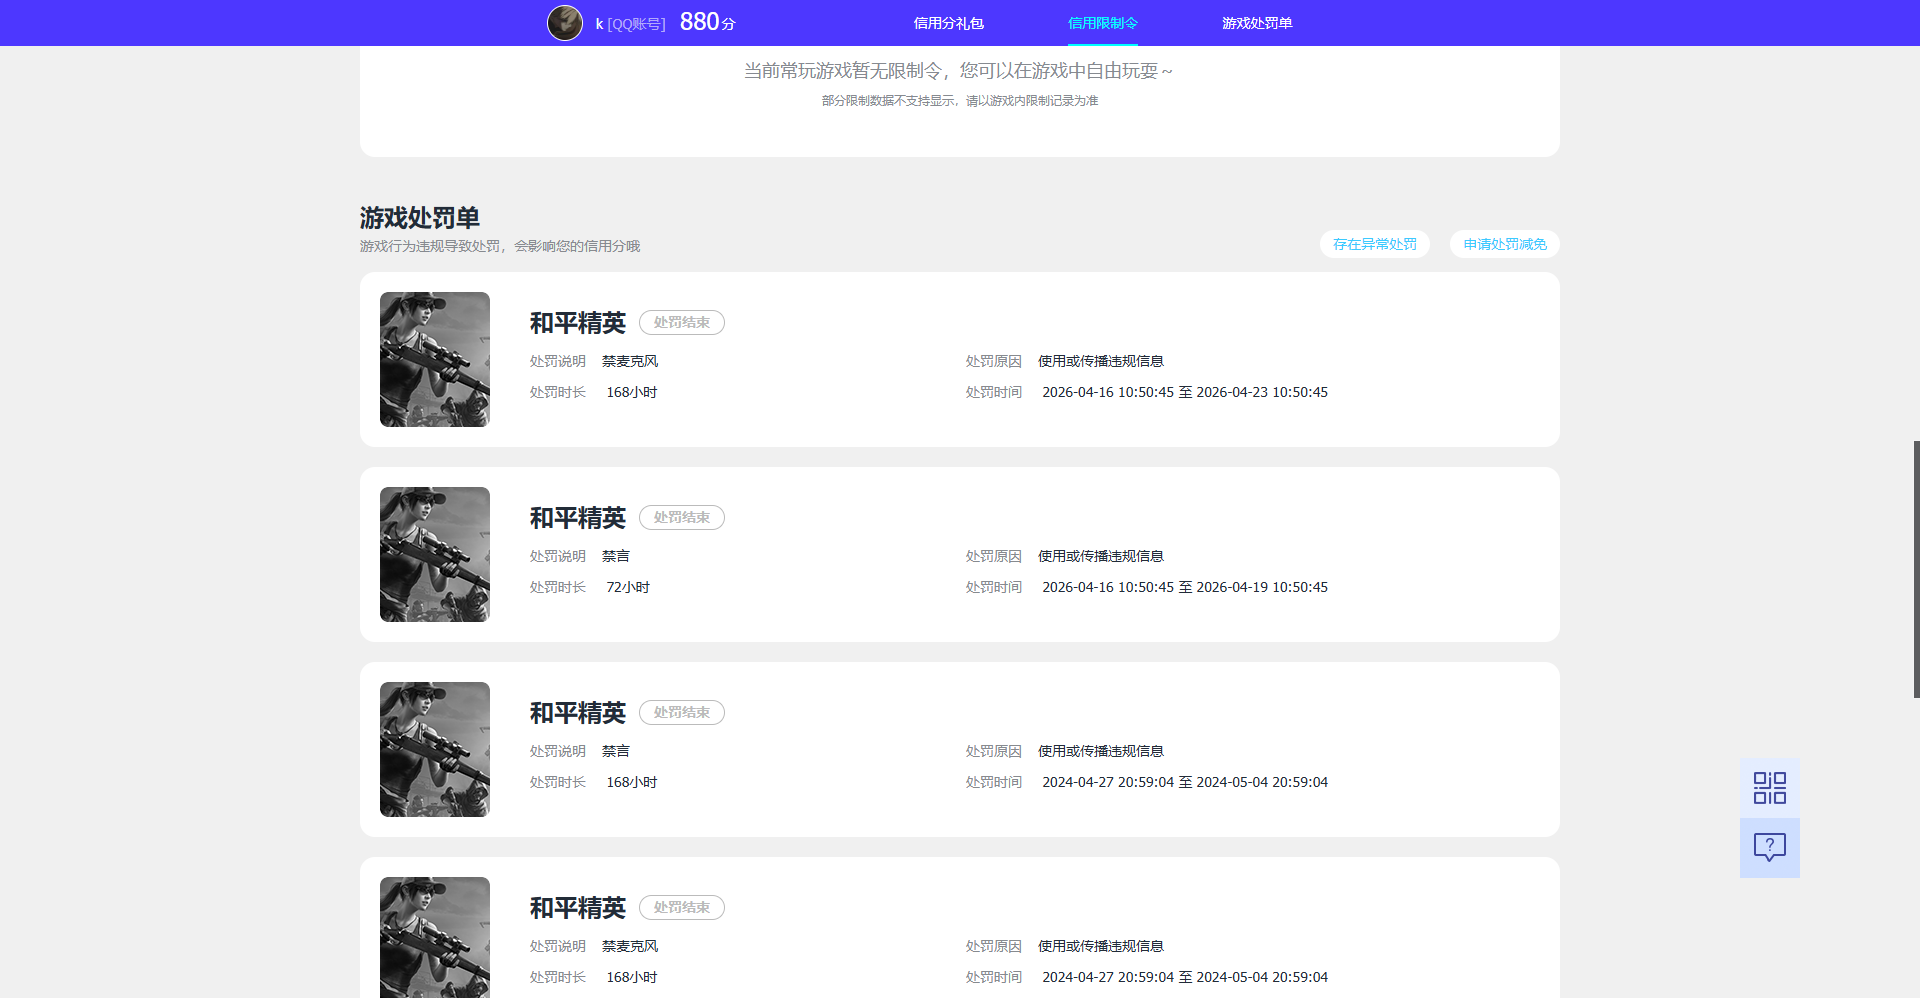Click 处罚结束 badge on the 2024 禁麦克风 card
The image size is (1920, 998).
[682, 907]
